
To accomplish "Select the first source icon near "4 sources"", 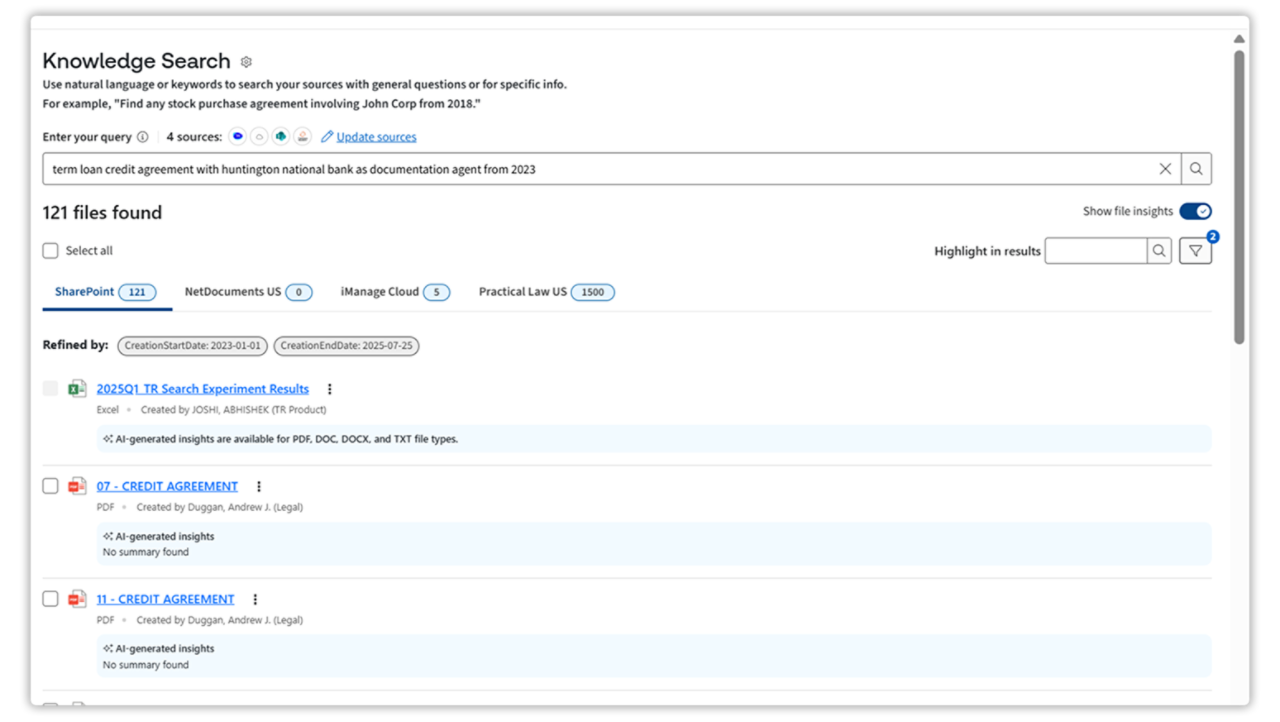I will click(237, 136).
